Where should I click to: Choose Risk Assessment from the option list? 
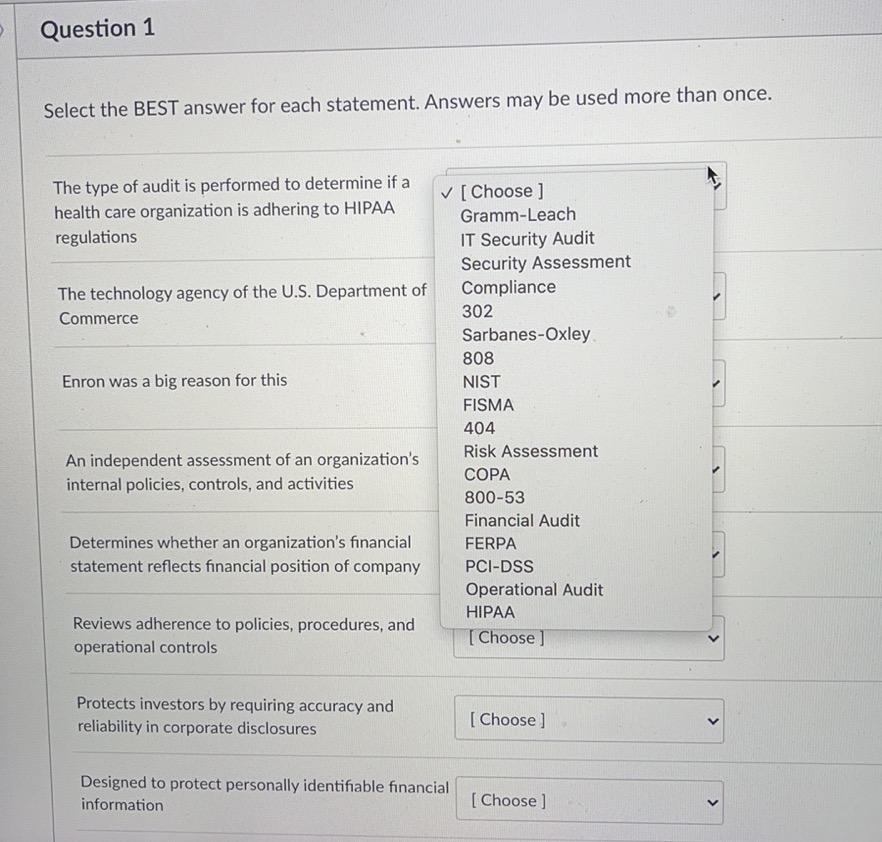(530, 451)
